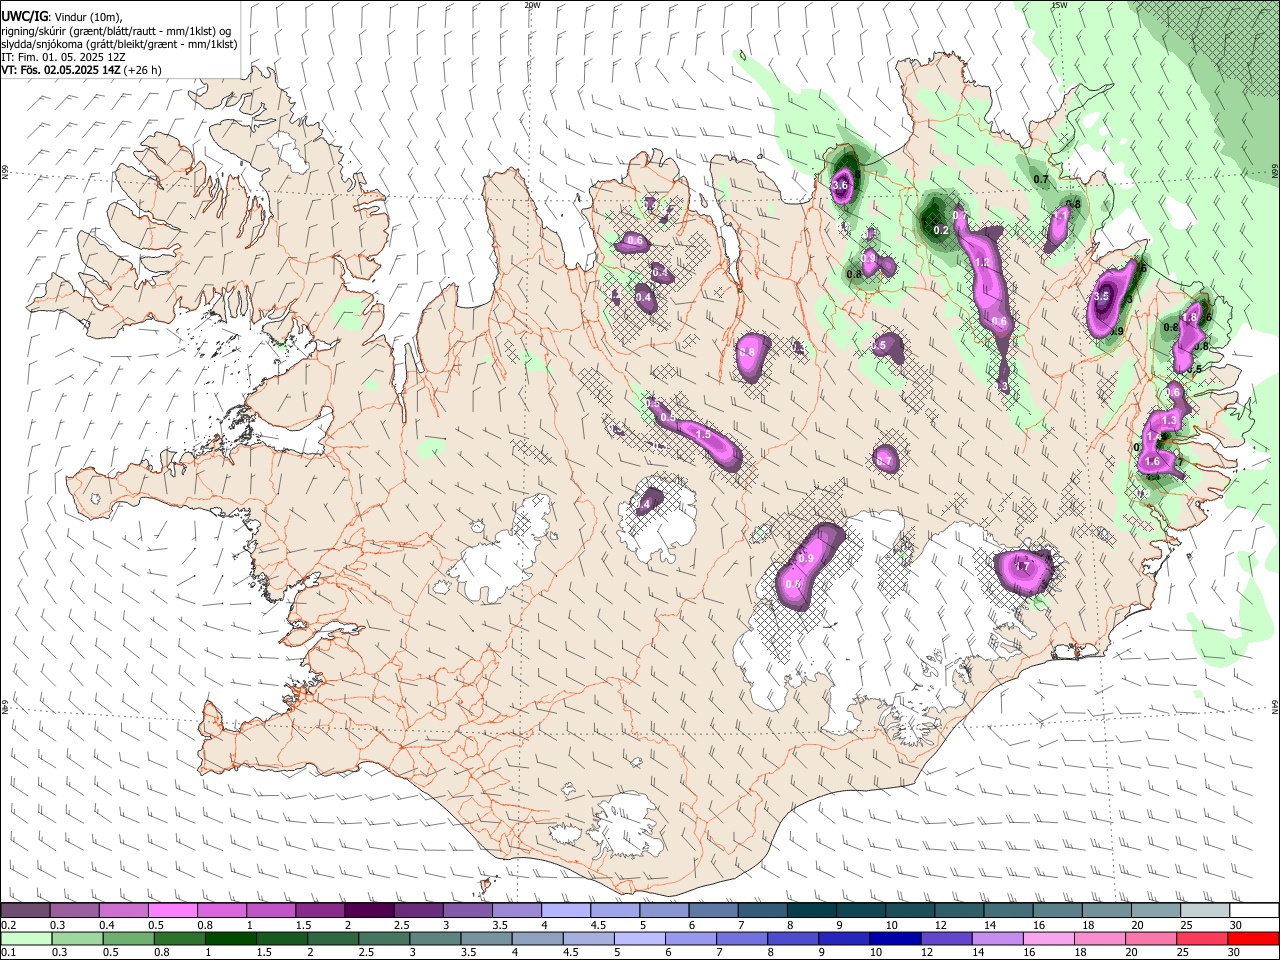Click the '3.6' snowfall value on the map
The width and height of the screenshot is (1280, 960).
[840, 185]
